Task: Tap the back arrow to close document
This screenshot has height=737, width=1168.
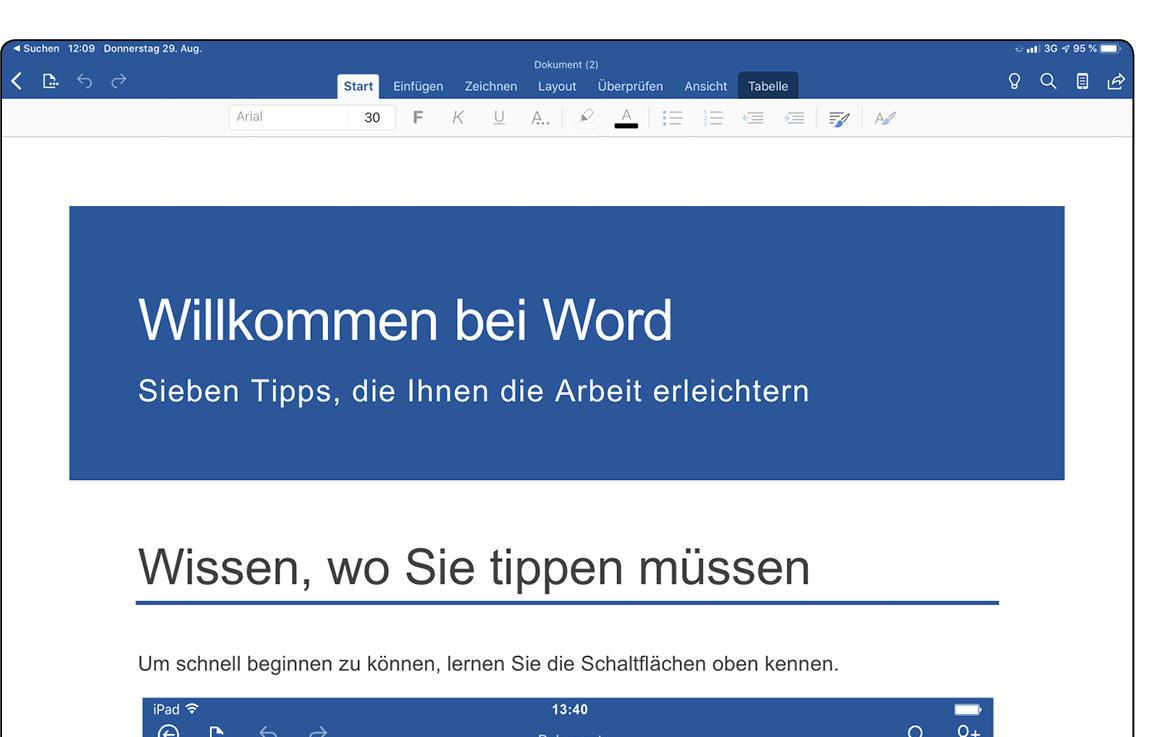Action: [16, 80]
